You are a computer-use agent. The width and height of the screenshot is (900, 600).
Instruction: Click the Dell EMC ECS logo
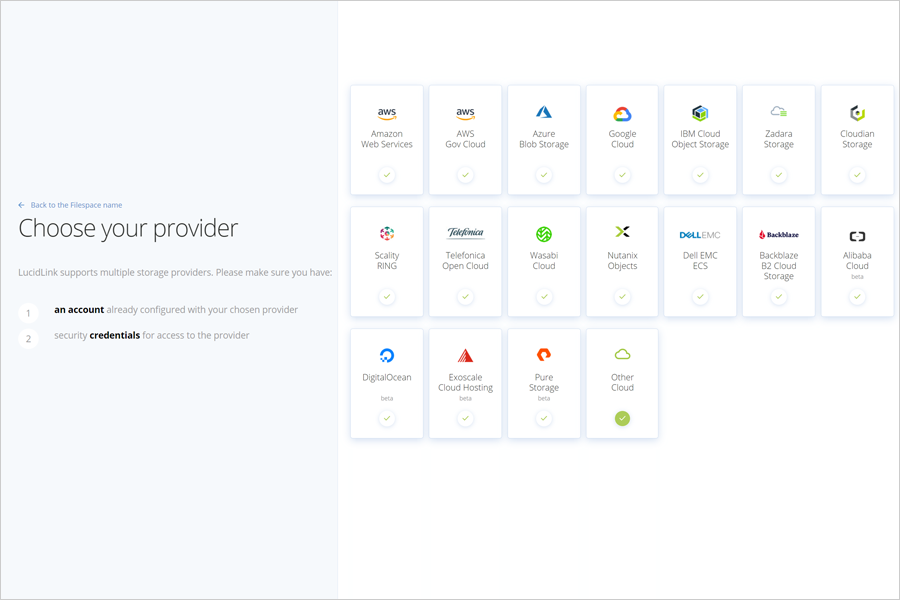[x=700, y=235]
